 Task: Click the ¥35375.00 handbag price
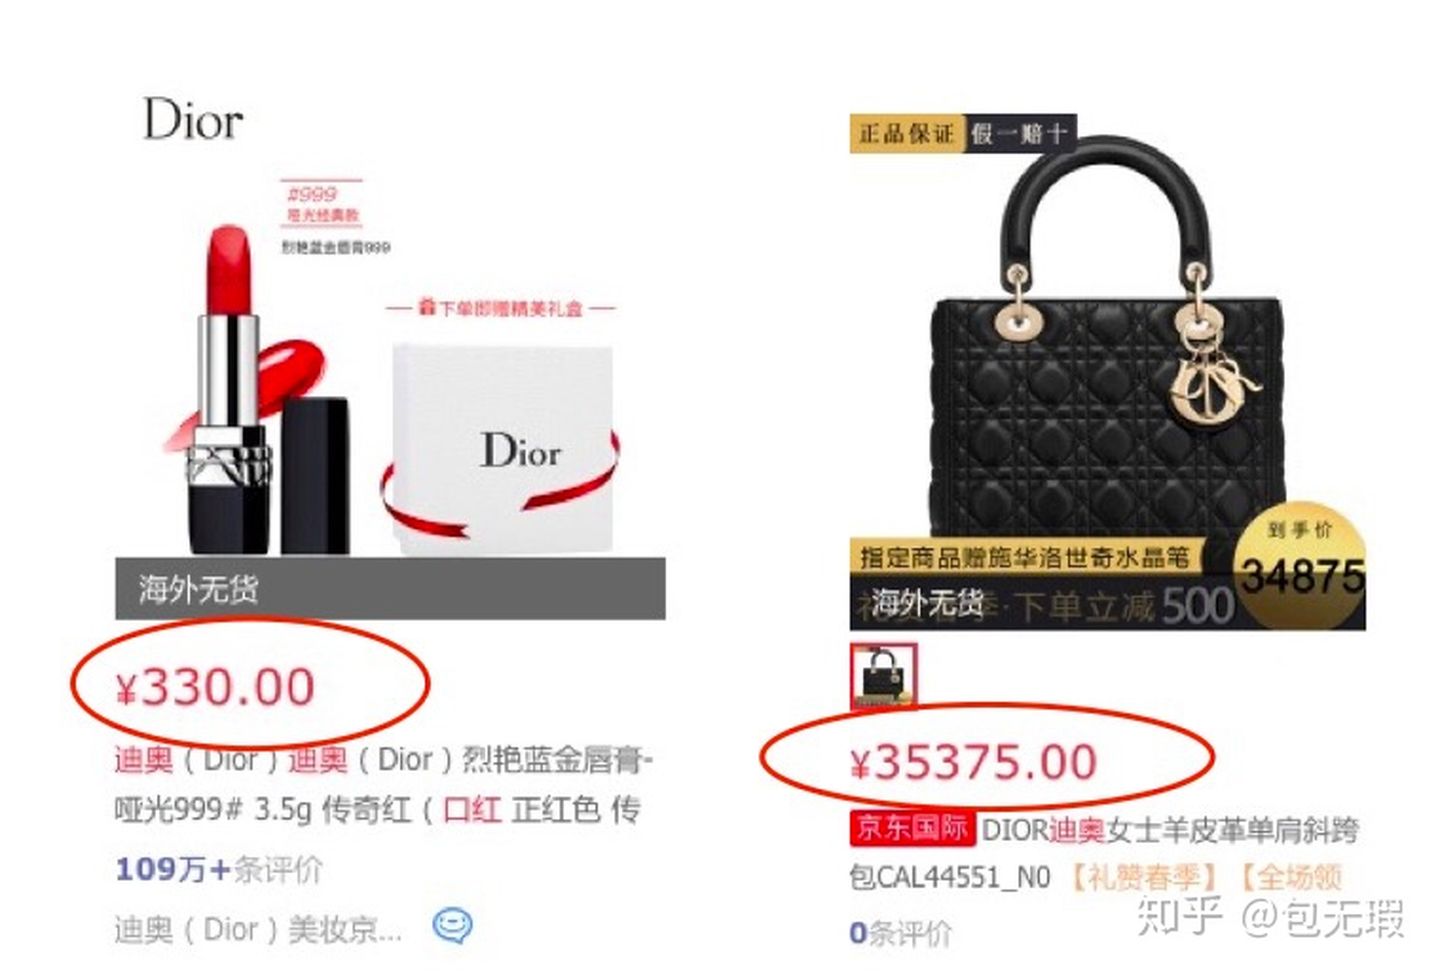[973, 763]
